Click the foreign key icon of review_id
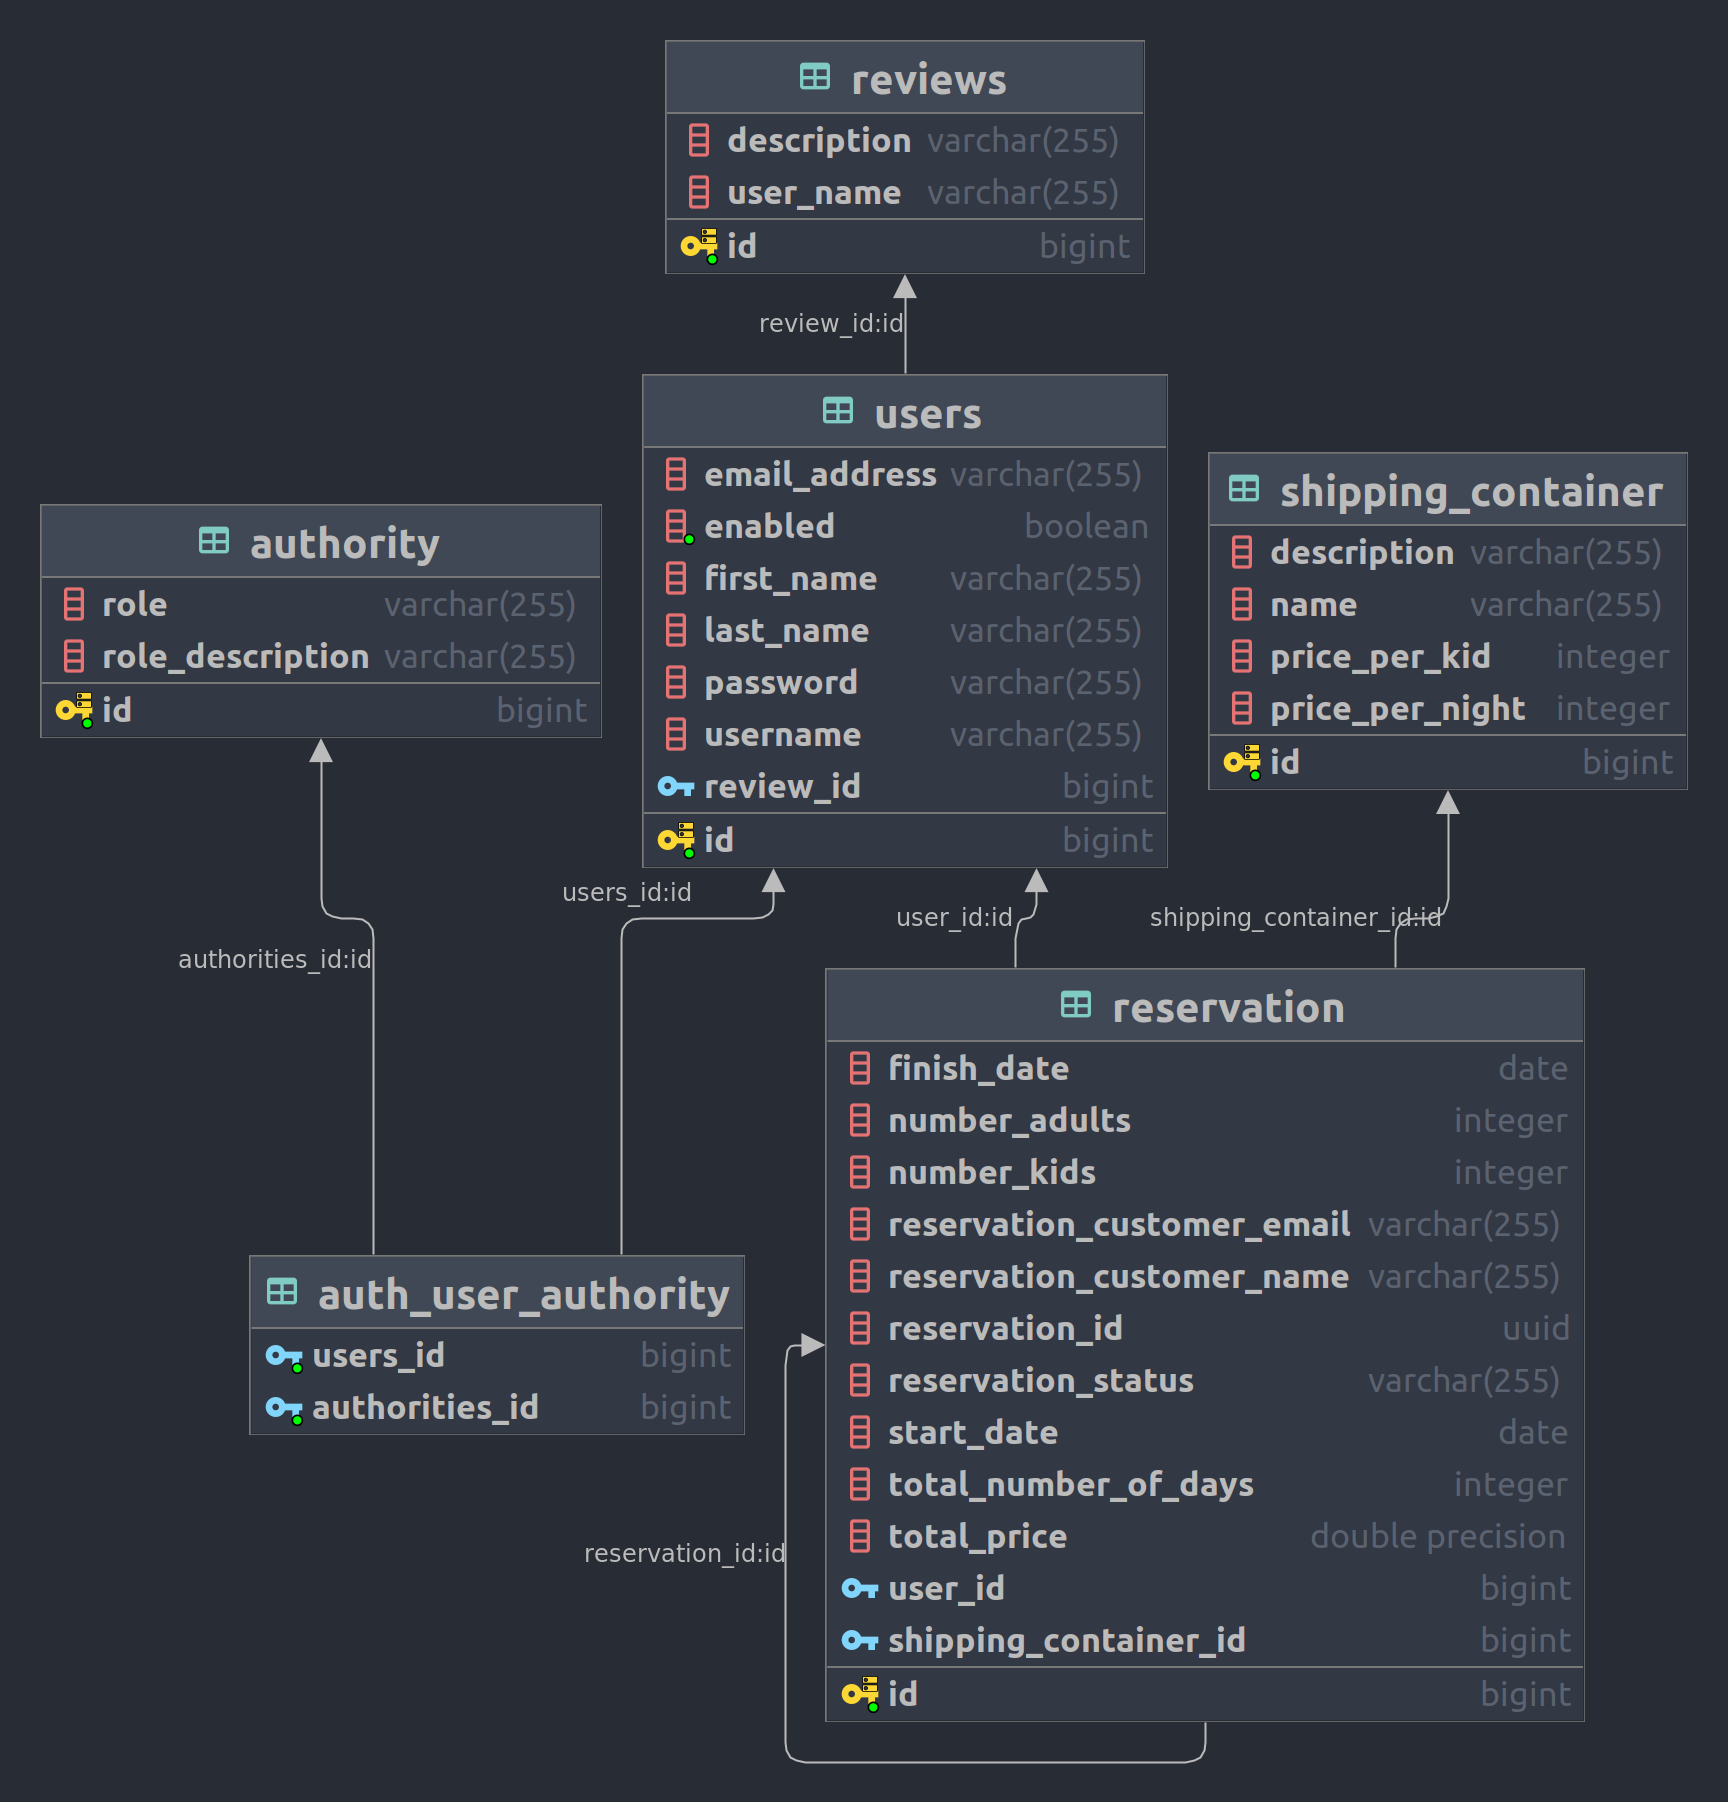This screenshot has height=1802, width=1728. point(676,787)
